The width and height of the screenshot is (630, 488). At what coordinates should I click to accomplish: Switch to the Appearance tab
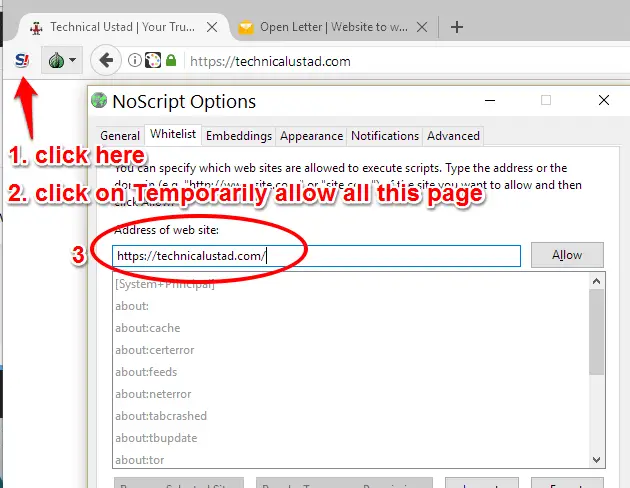pyautogui.click(x=311, y=136)
